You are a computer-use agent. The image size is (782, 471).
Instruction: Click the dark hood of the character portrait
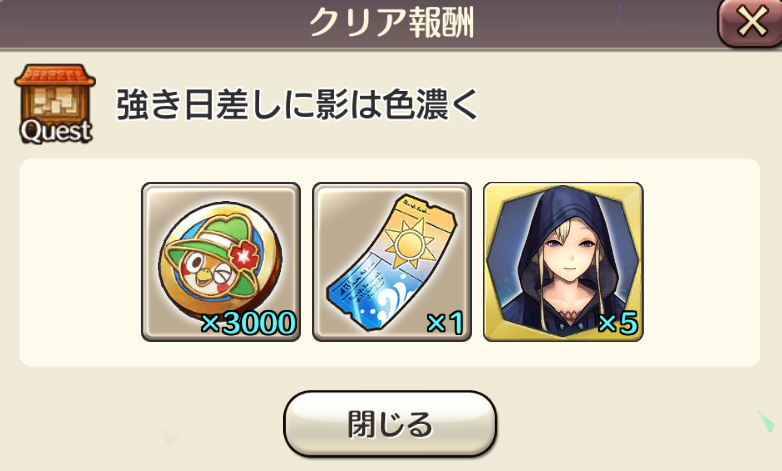point(563,210)
